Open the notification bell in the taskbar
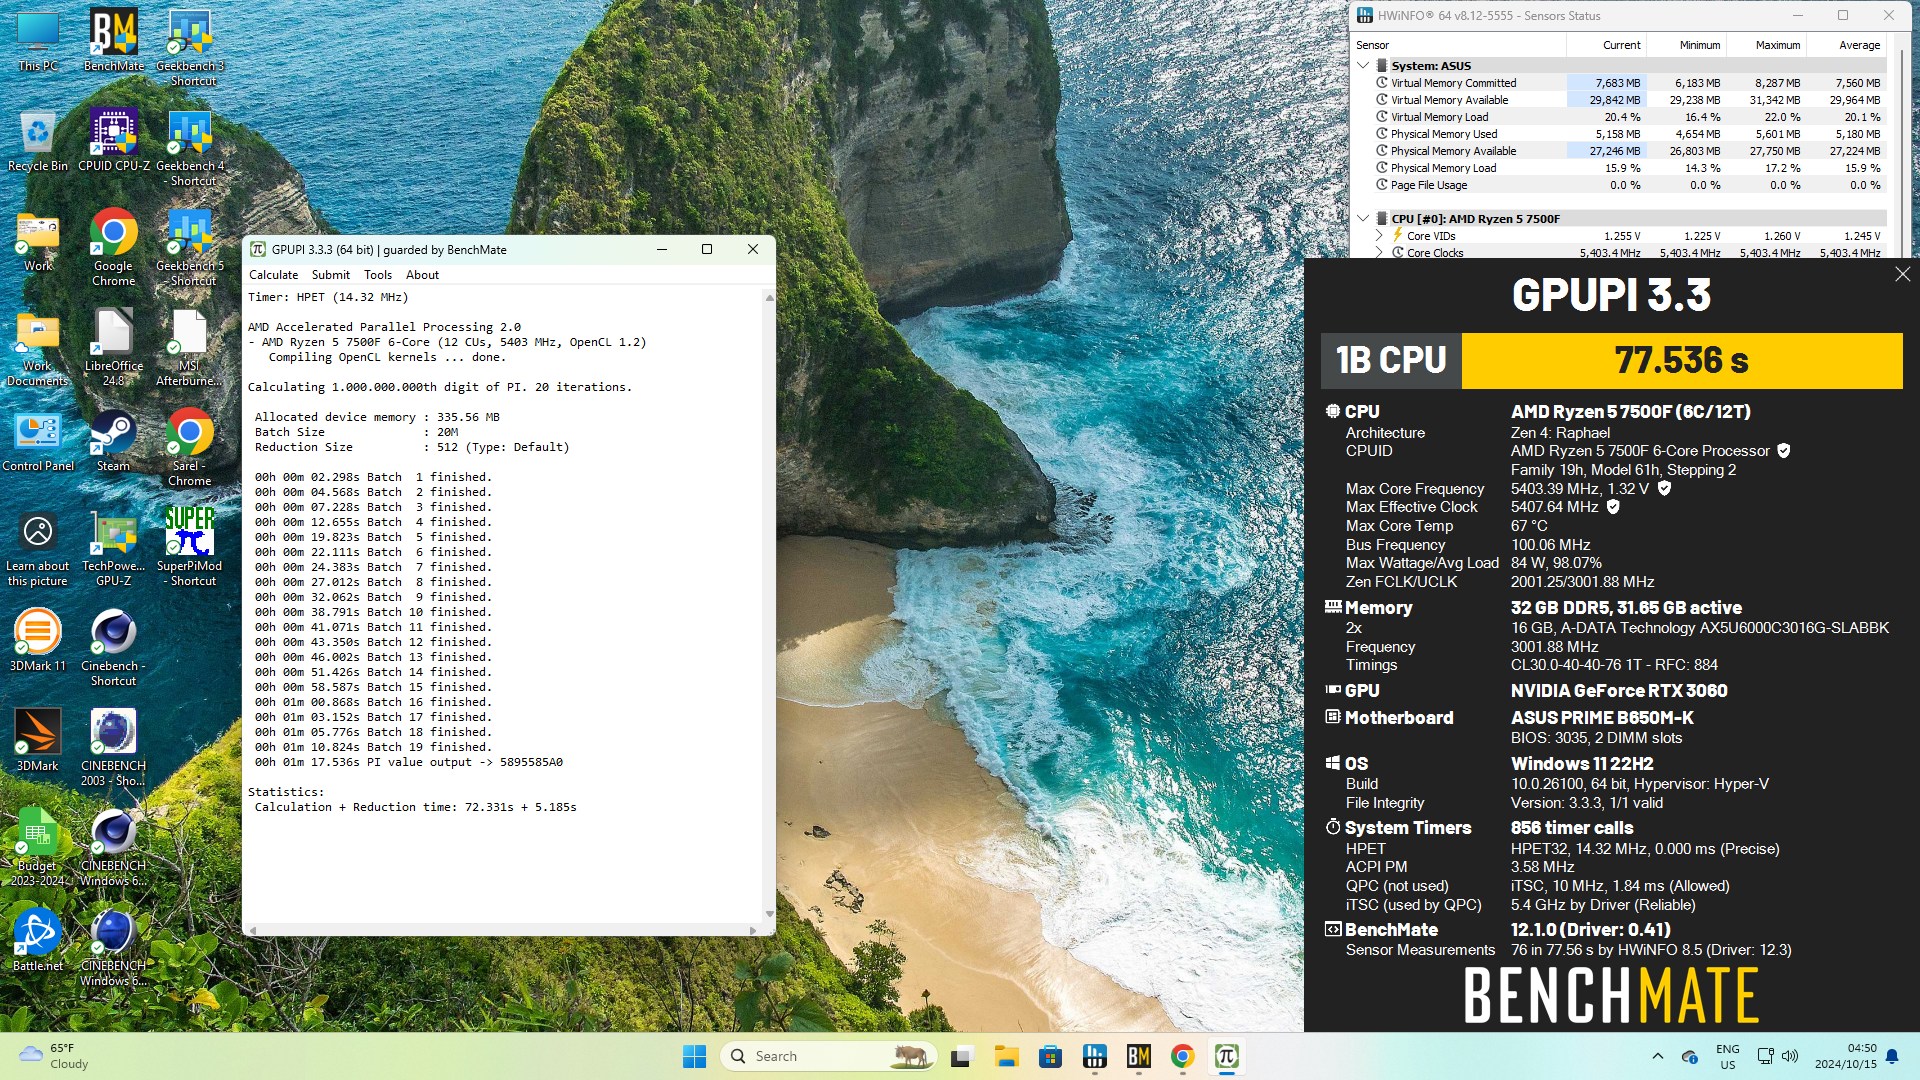Image resolution: width=1920 pixels, height=1080 pixels. coord(1892,1056)
